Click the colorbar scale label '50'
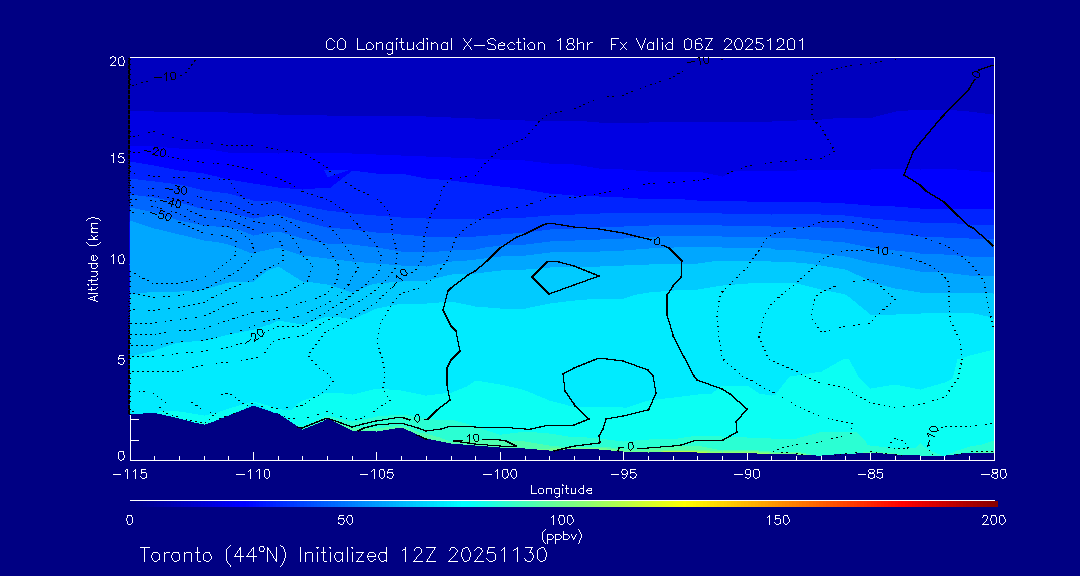This screenshot has width=1080, height=576. click(345, 520)
